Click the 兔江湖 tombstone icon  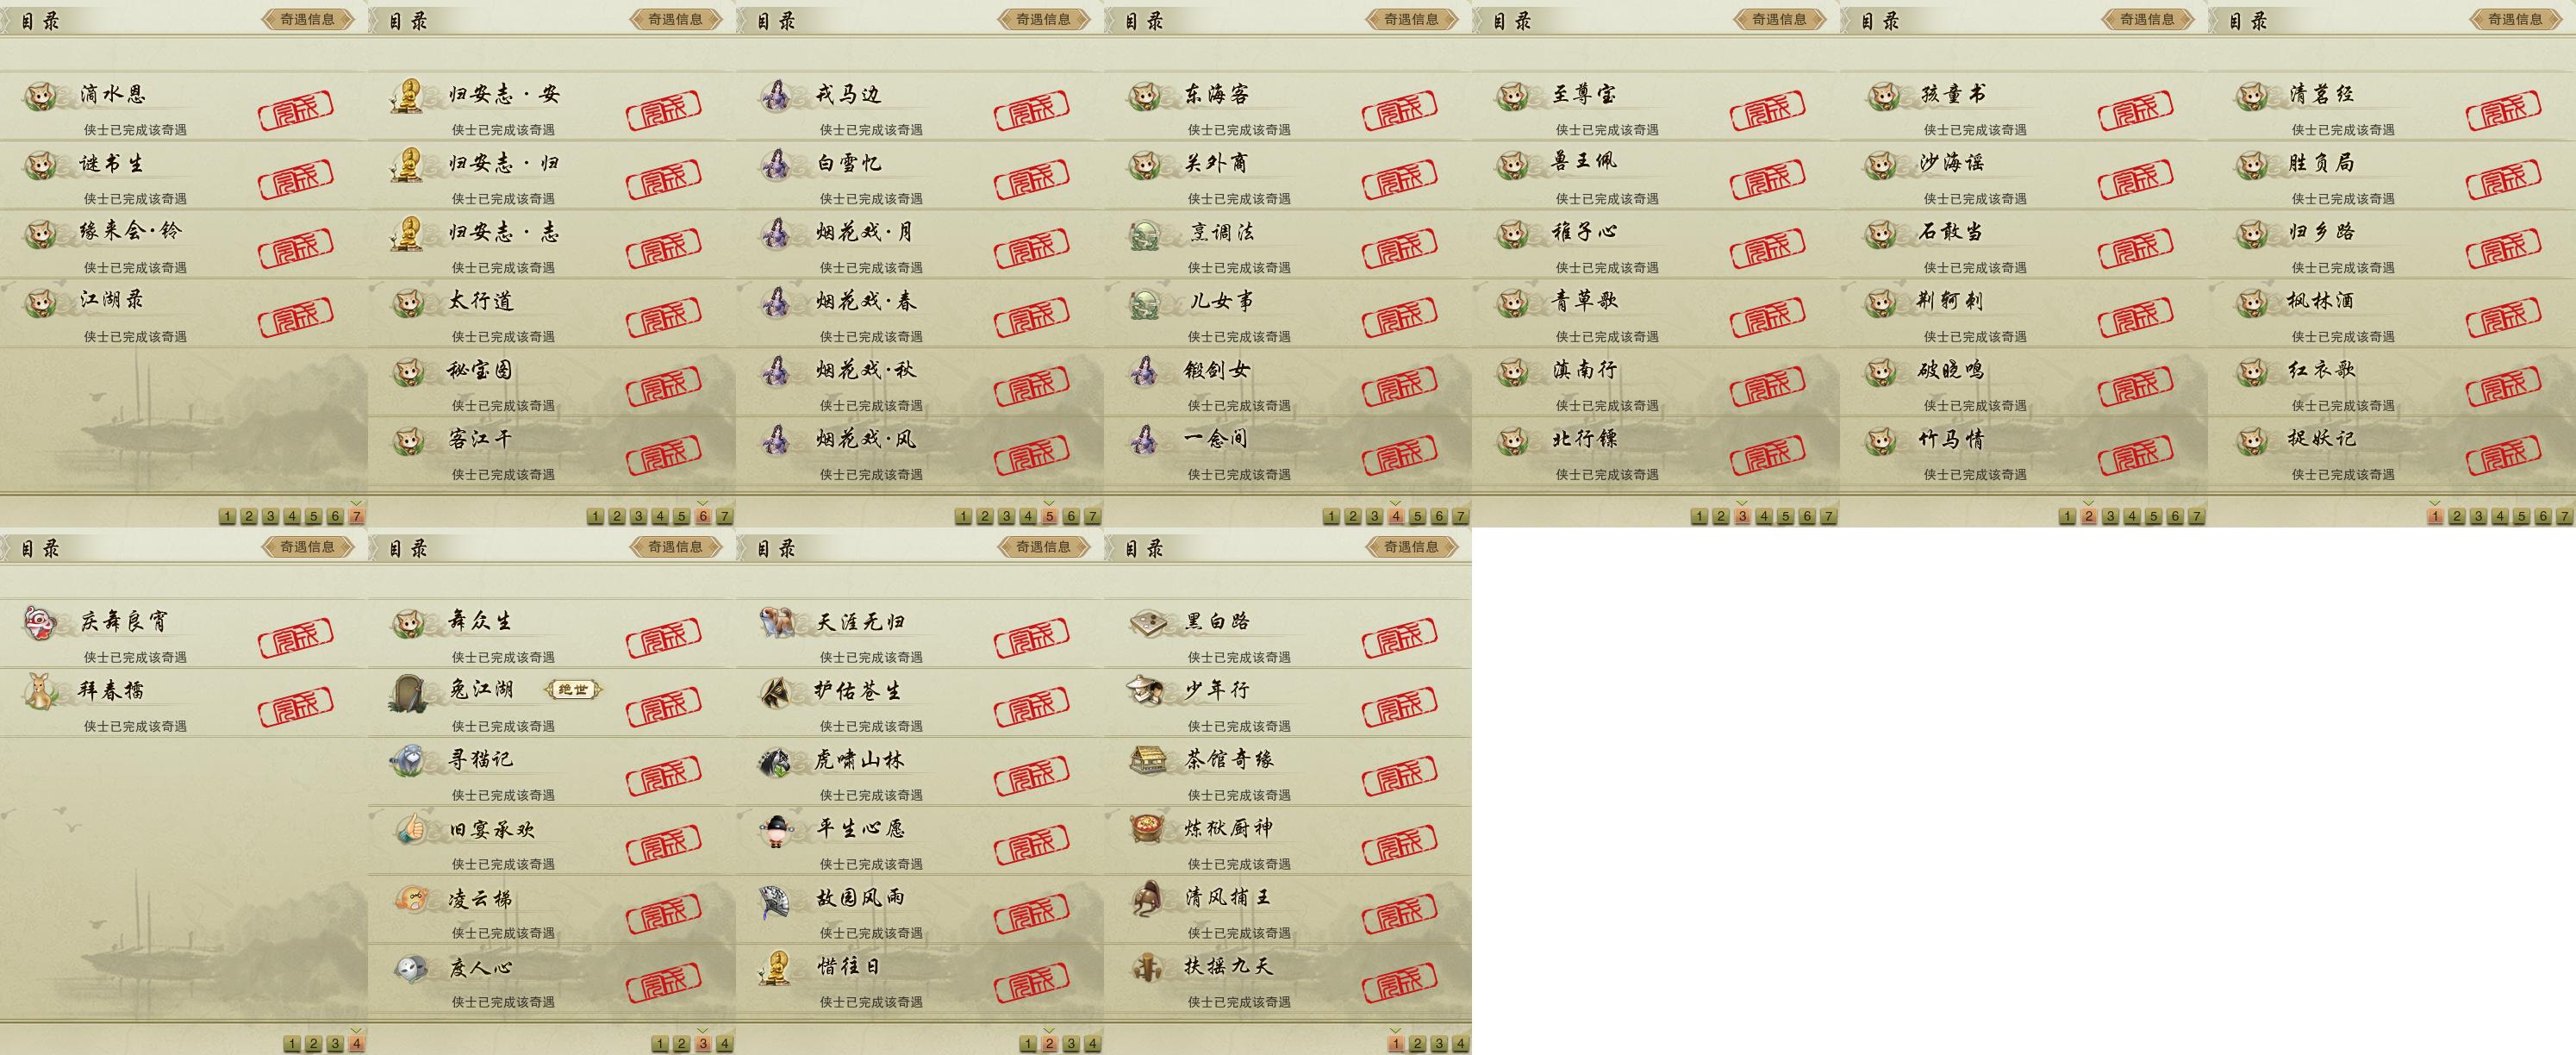410,692
